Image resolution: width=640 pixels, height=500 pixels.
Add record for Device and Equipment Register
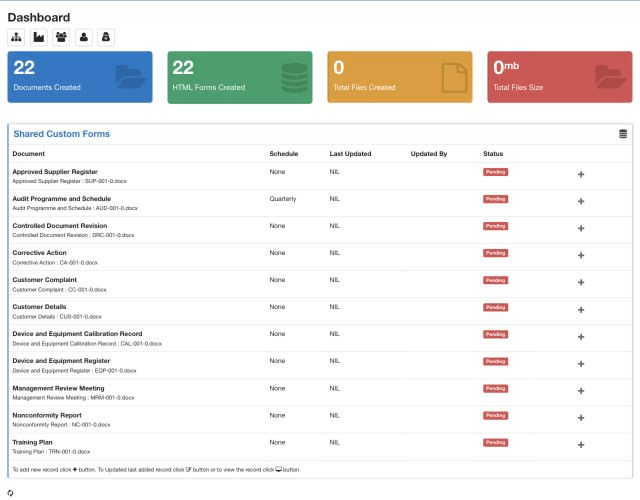[x=581, y=364]
